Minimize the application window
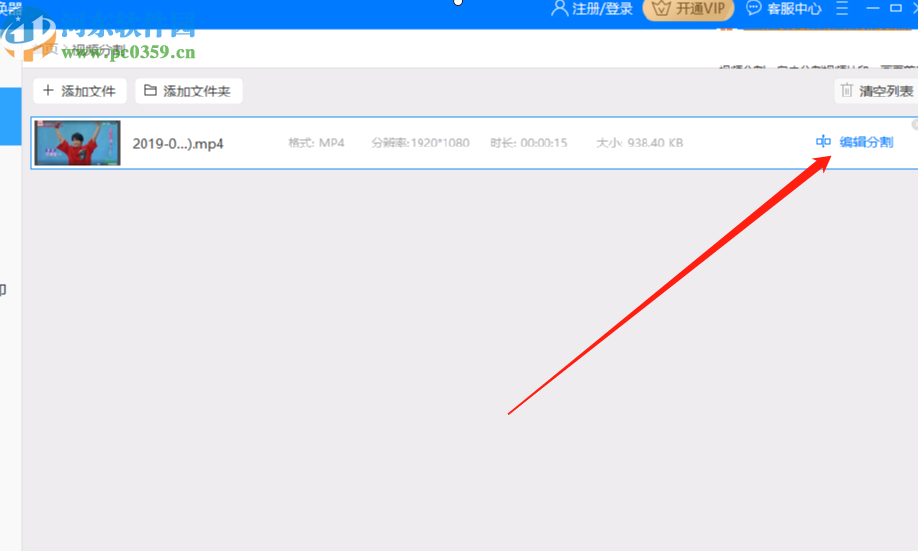918x551 pixels. (872, 8)
